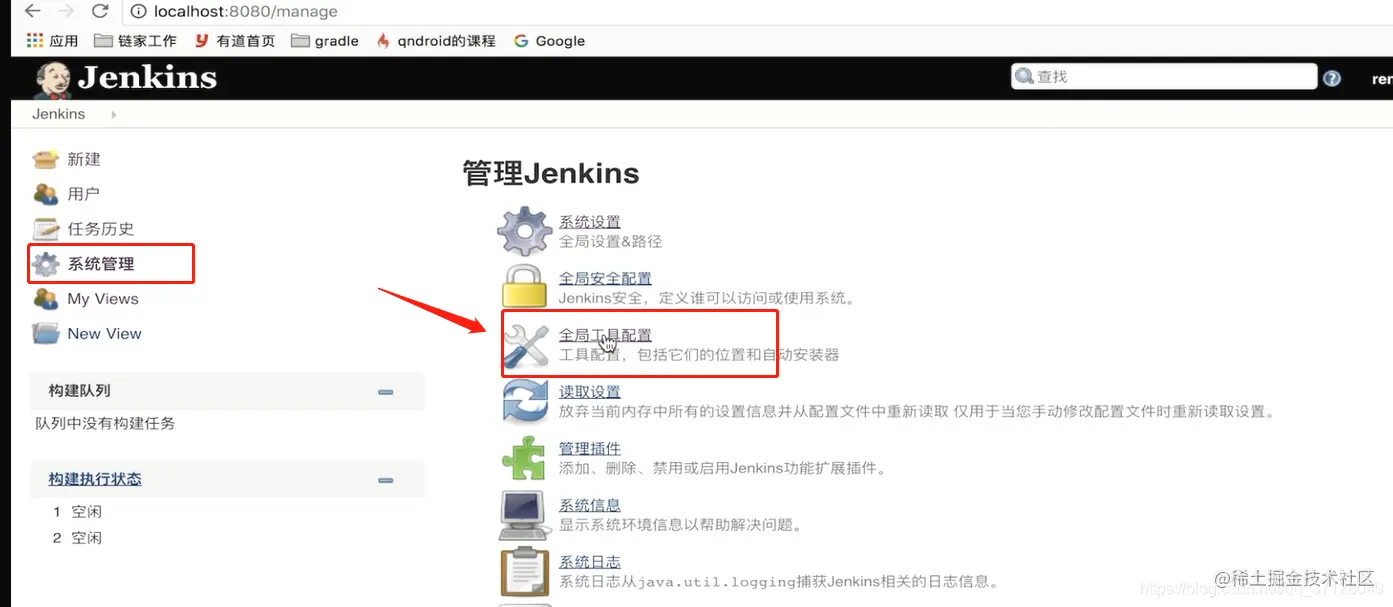The image size is (1393, 607).
Task: Open the 应用 apps bookmark icon
Action: pos(35,41)
